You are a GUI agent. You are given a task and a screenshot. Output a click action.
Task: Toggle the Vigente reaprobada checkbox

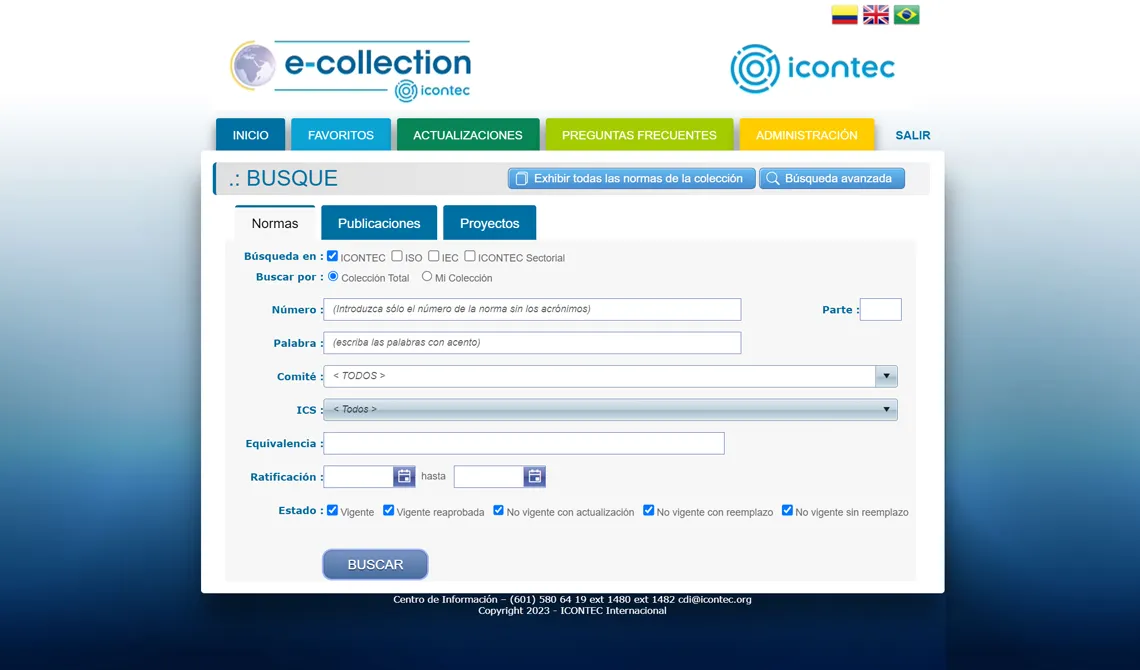click(388, 510)
